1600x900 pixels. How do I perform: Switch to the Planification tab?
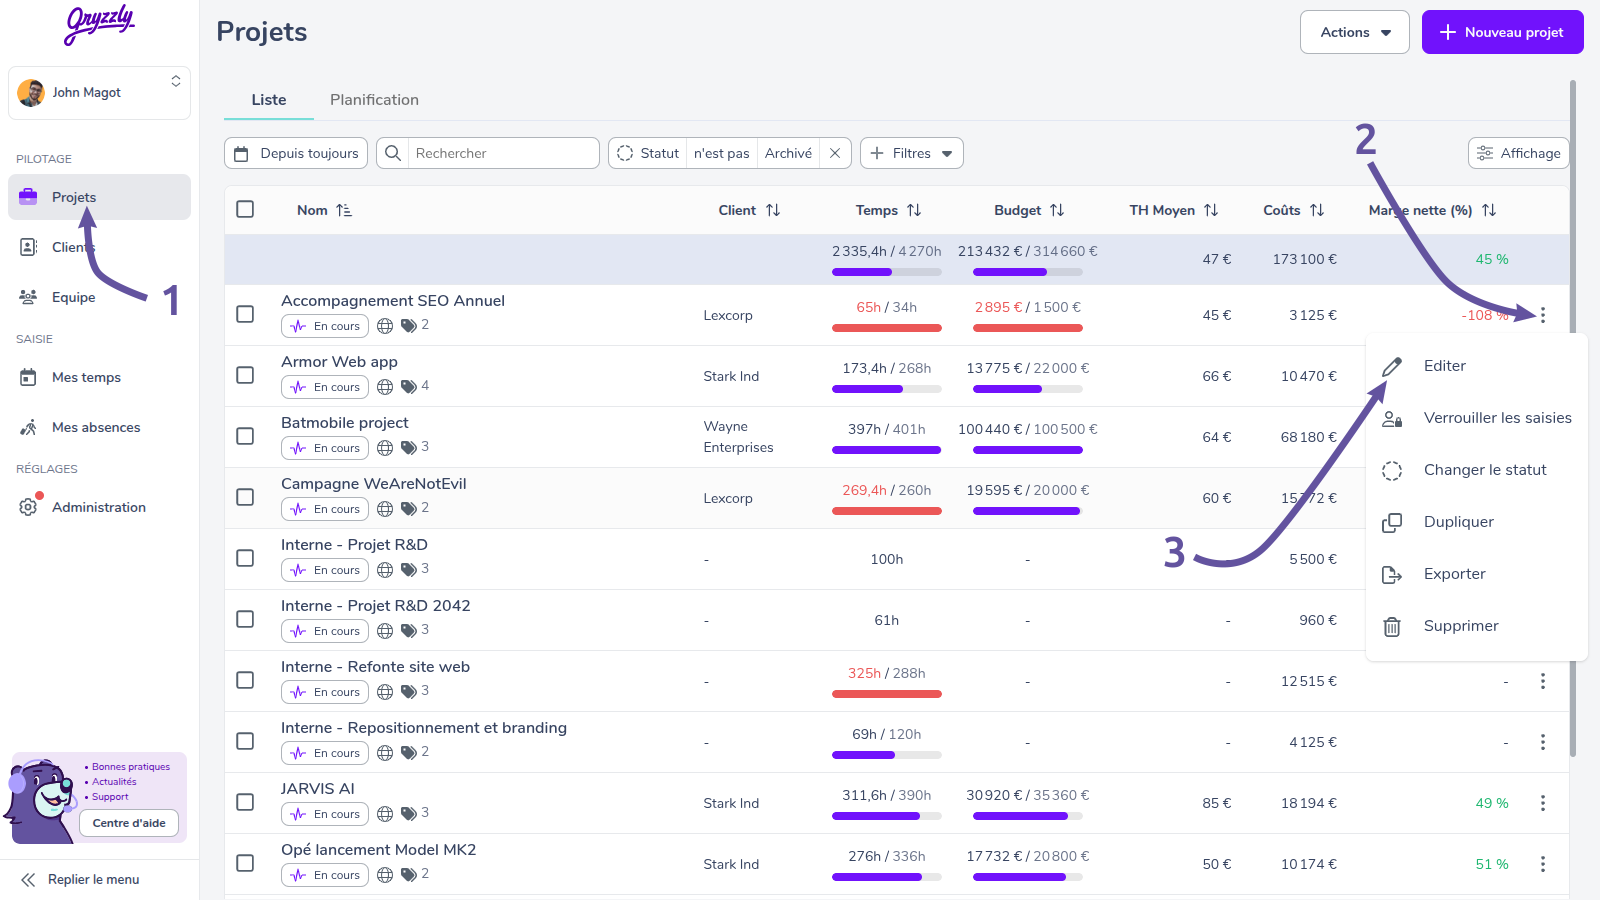tap(374, 100)
